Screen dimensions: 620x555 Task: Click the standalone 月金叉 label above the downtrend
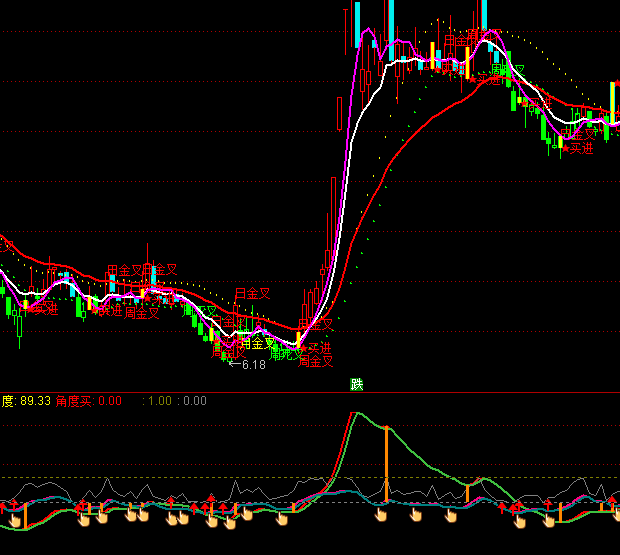click(x=252, y=294)
